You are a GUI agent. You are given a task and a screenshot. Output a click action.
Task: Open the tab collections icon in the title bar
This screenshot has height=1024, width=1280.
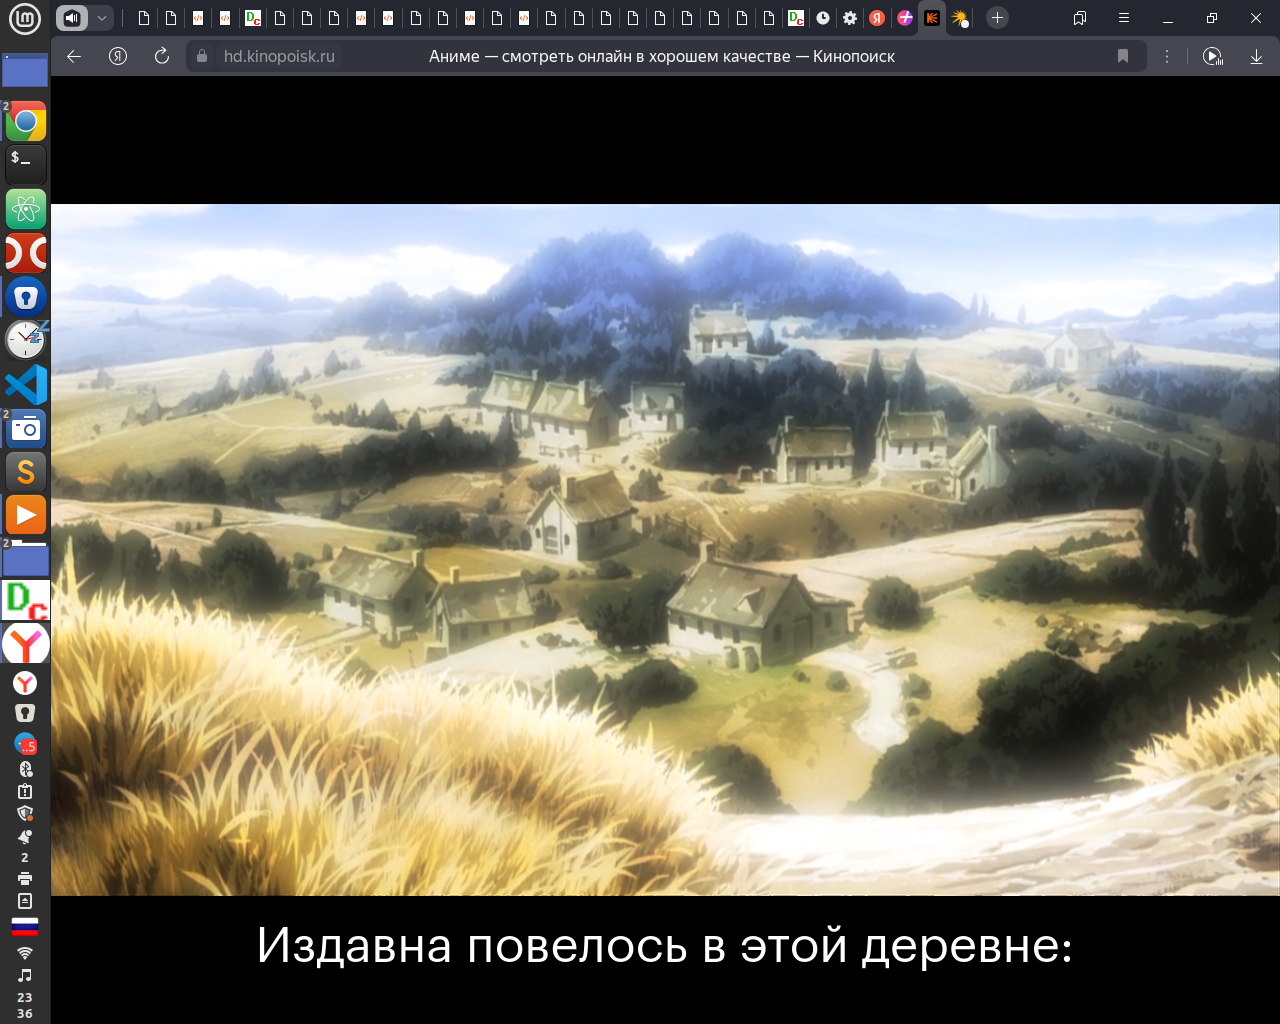click(x=1080, y=18)
